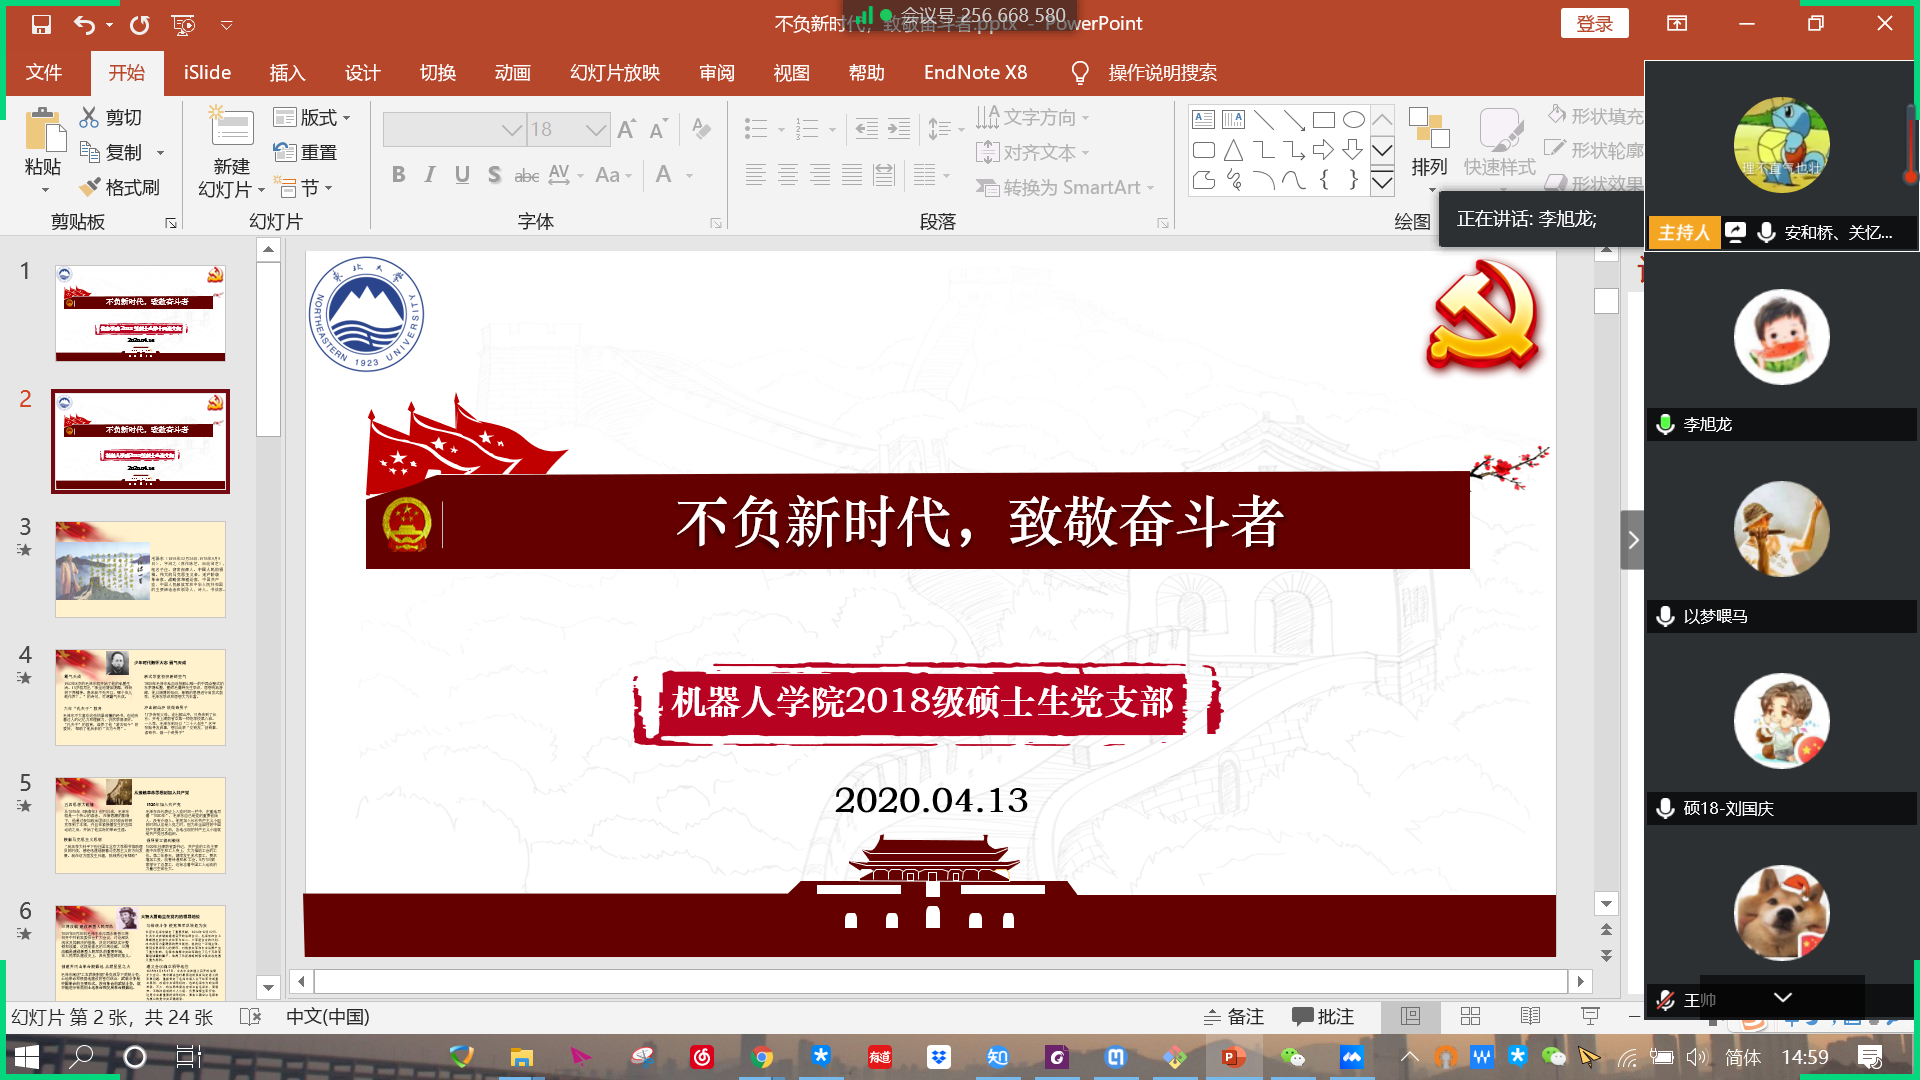The height and width of the screenshot is (1080, 1920).
Task: Open the Insert (插入) ribbon tab
Action: [287, 73]
